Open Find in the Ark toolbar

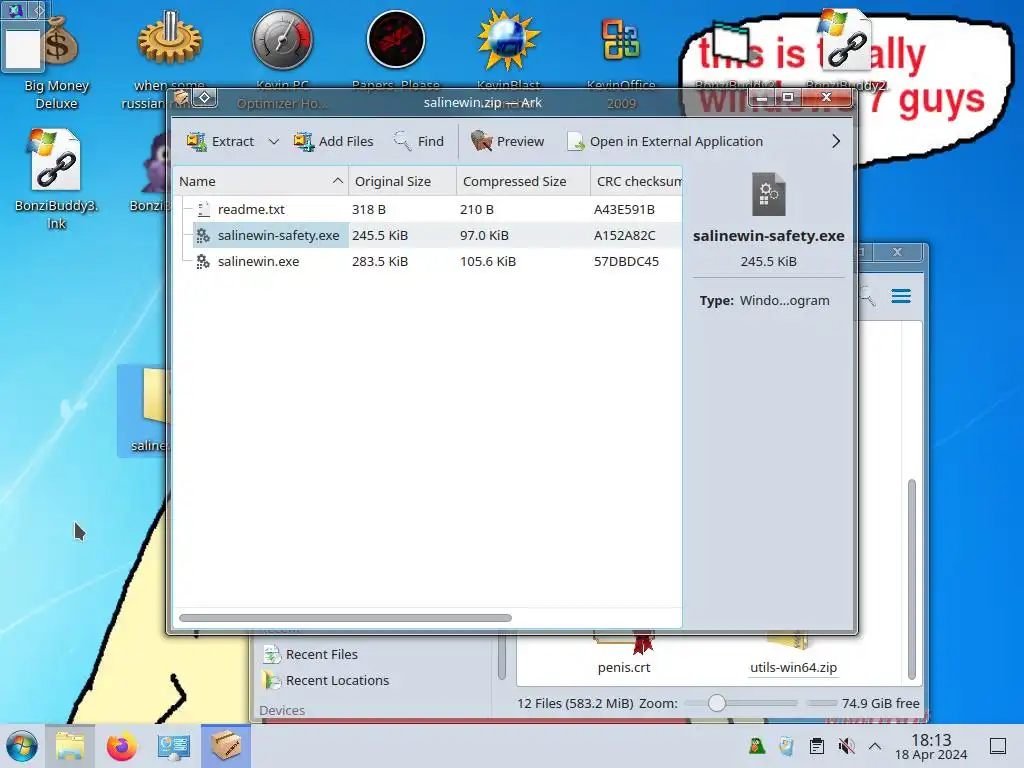point(419,141)
